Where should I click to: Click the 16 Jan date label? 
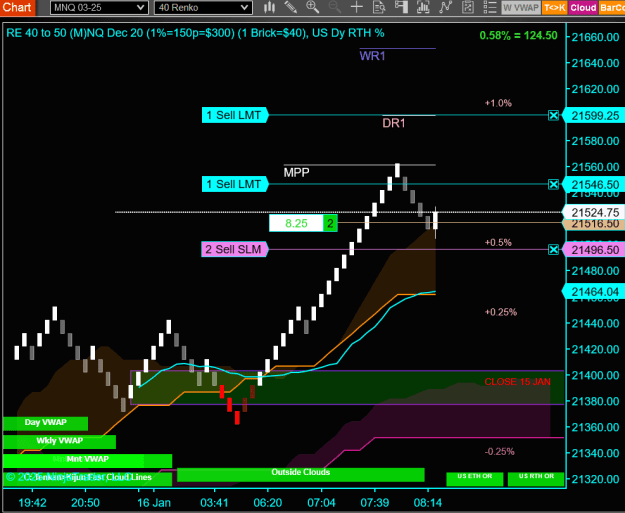point(154,503)
